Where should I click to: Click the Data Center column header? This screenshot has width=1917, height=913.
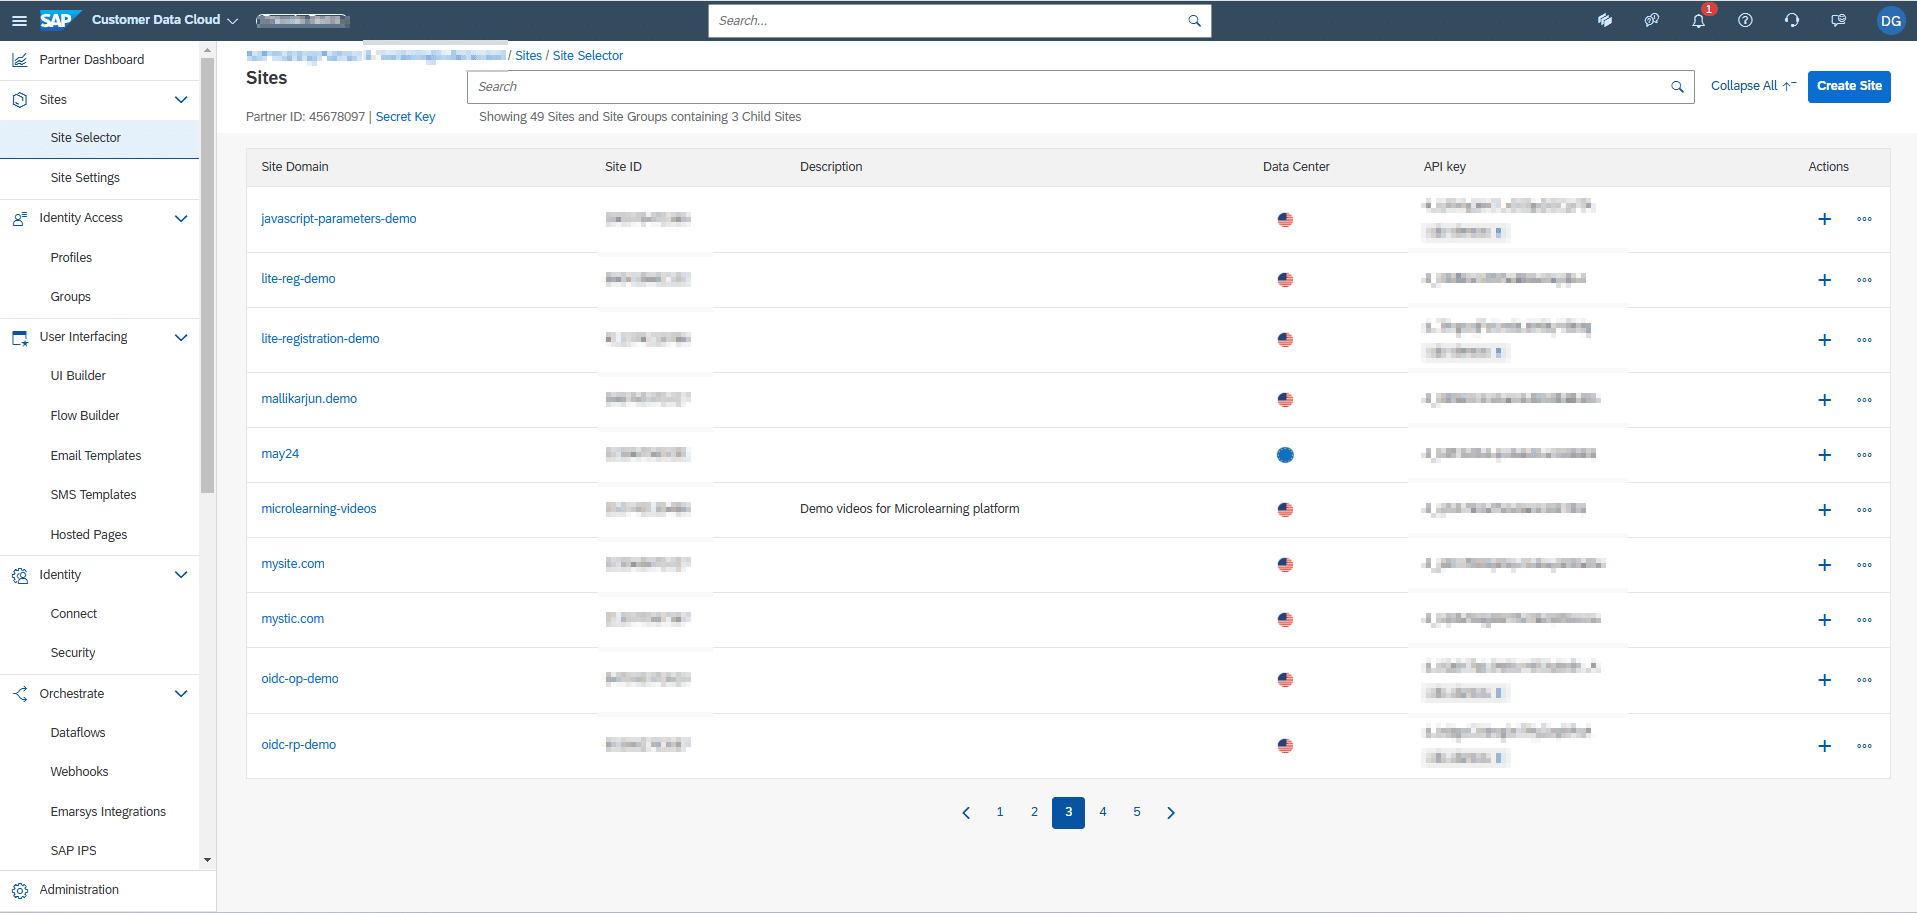pyautogui.click(x=1296, y=167)
